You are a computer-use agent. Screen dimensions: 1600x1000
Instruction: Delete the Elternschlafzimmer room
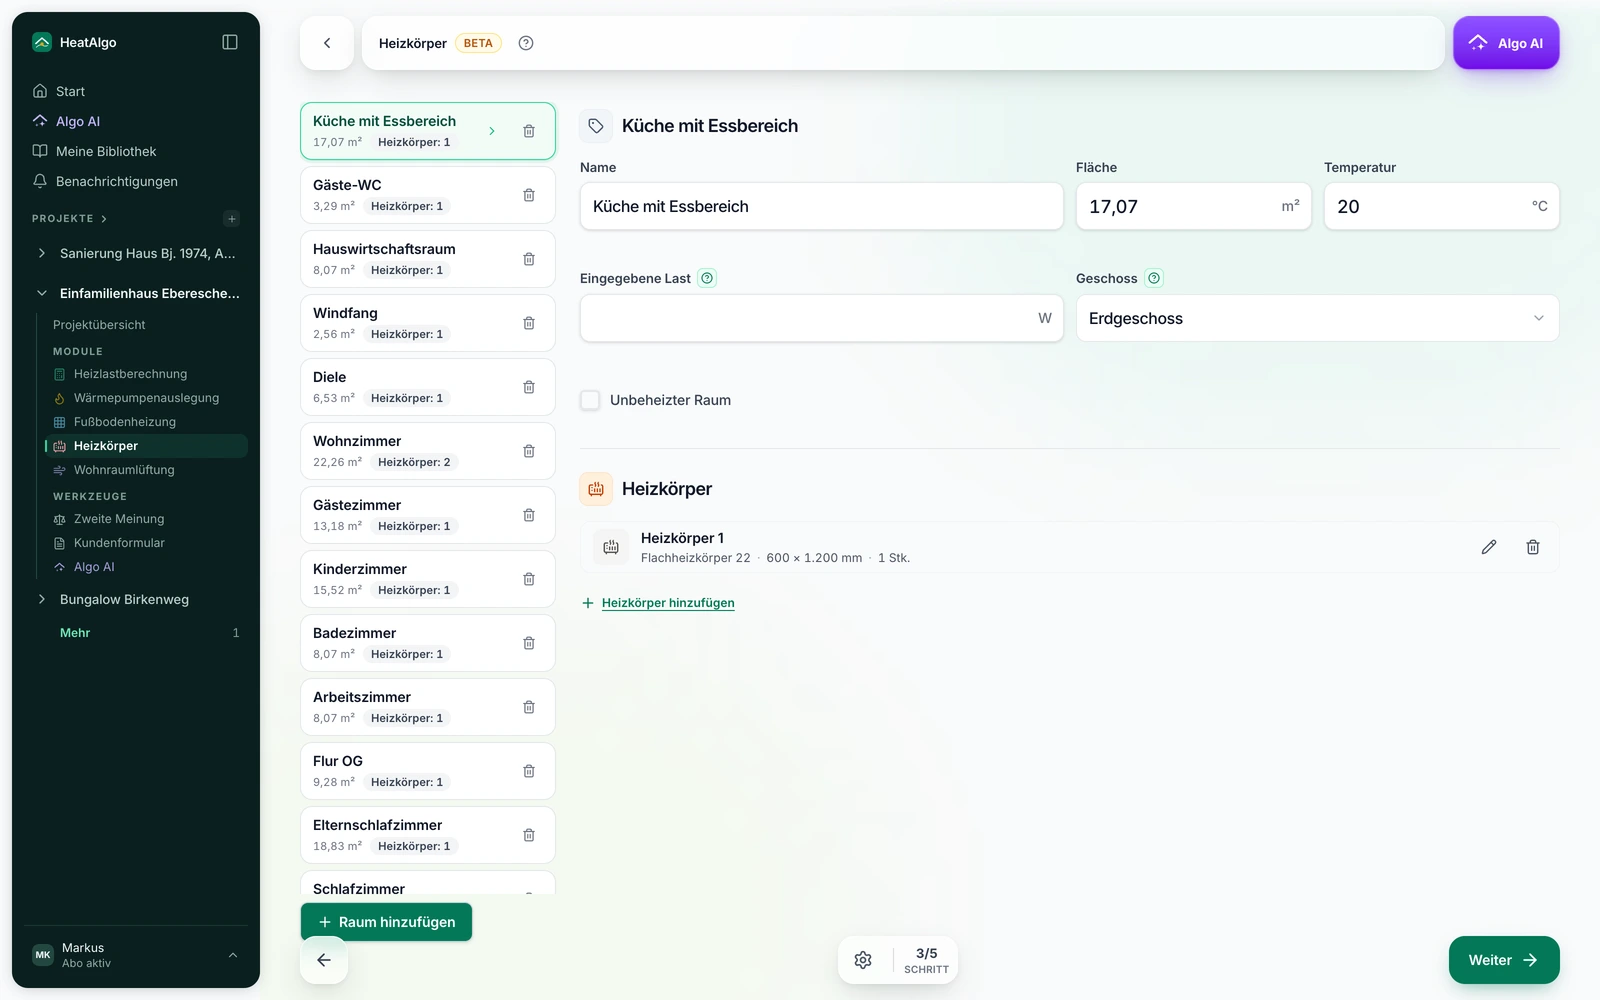[529, 835]
